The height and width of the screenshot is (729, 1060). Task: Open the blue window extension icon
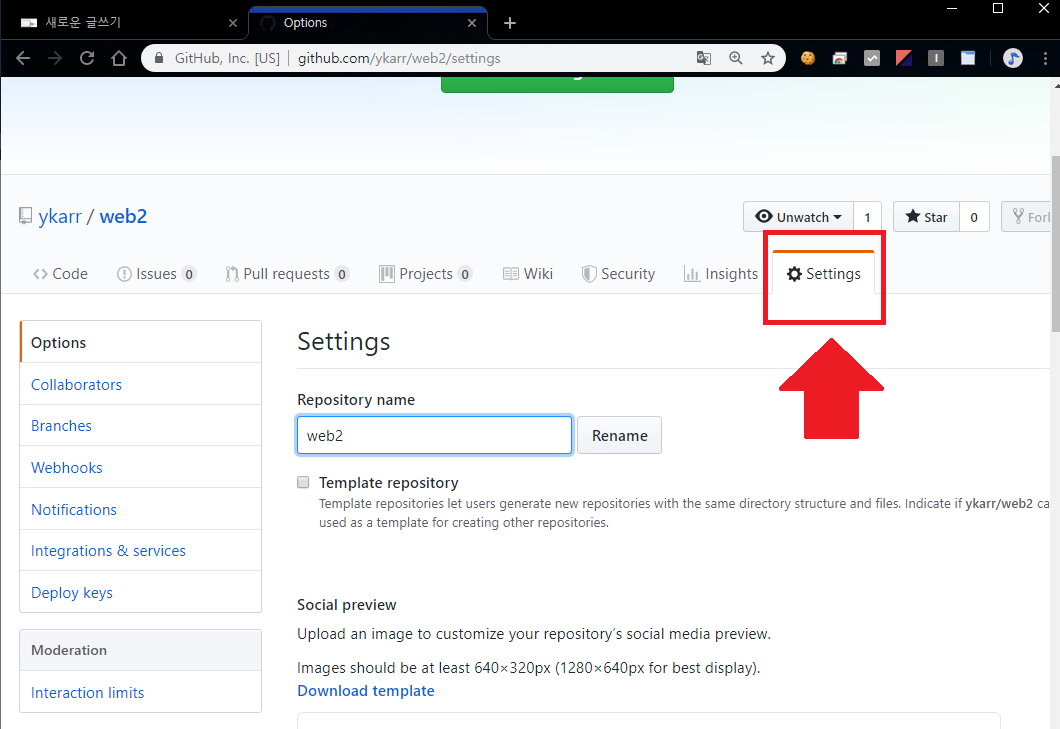coord(968,58)
